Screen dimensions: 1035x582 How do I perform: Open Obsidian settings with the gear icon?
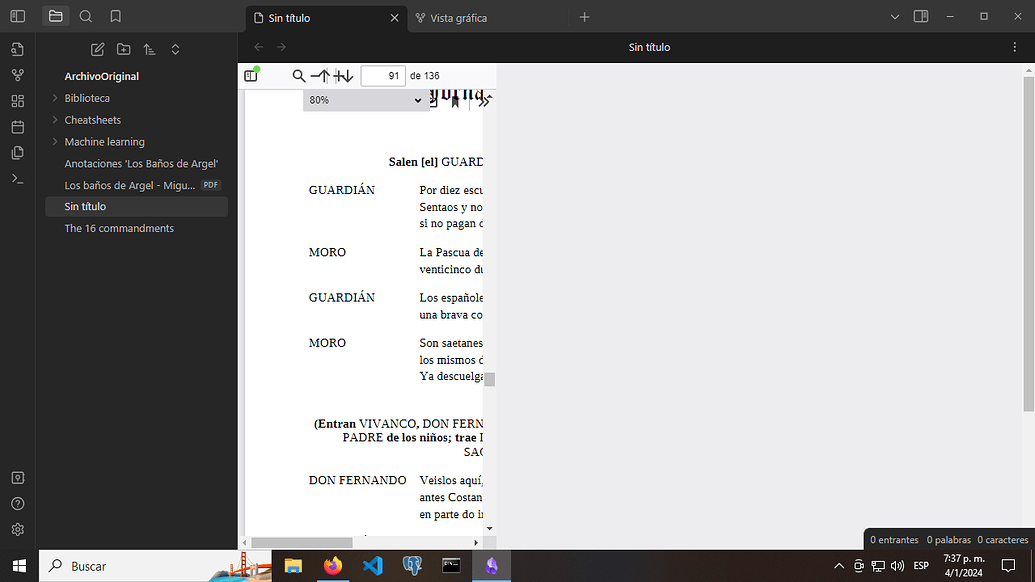pyautogui.click(x=17, y=529)
